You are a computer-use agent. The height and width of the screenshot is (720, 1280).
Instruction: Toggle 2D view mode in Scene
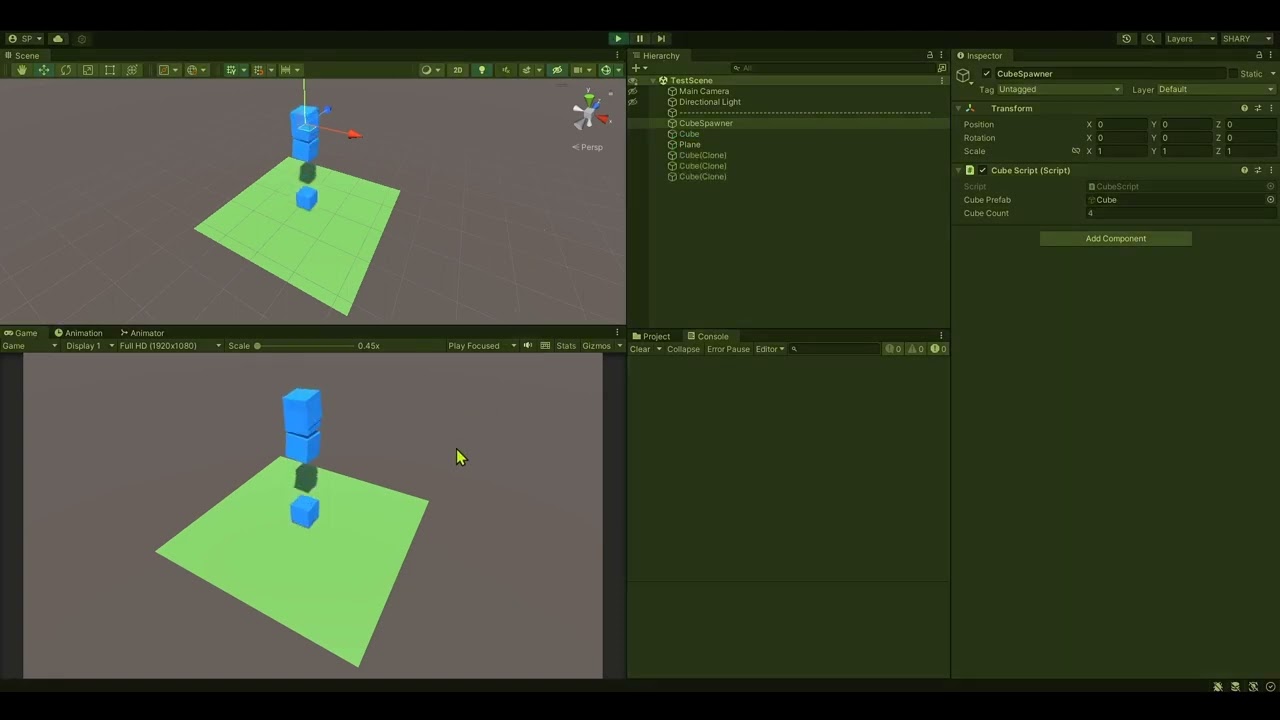[x=458, y=70]
